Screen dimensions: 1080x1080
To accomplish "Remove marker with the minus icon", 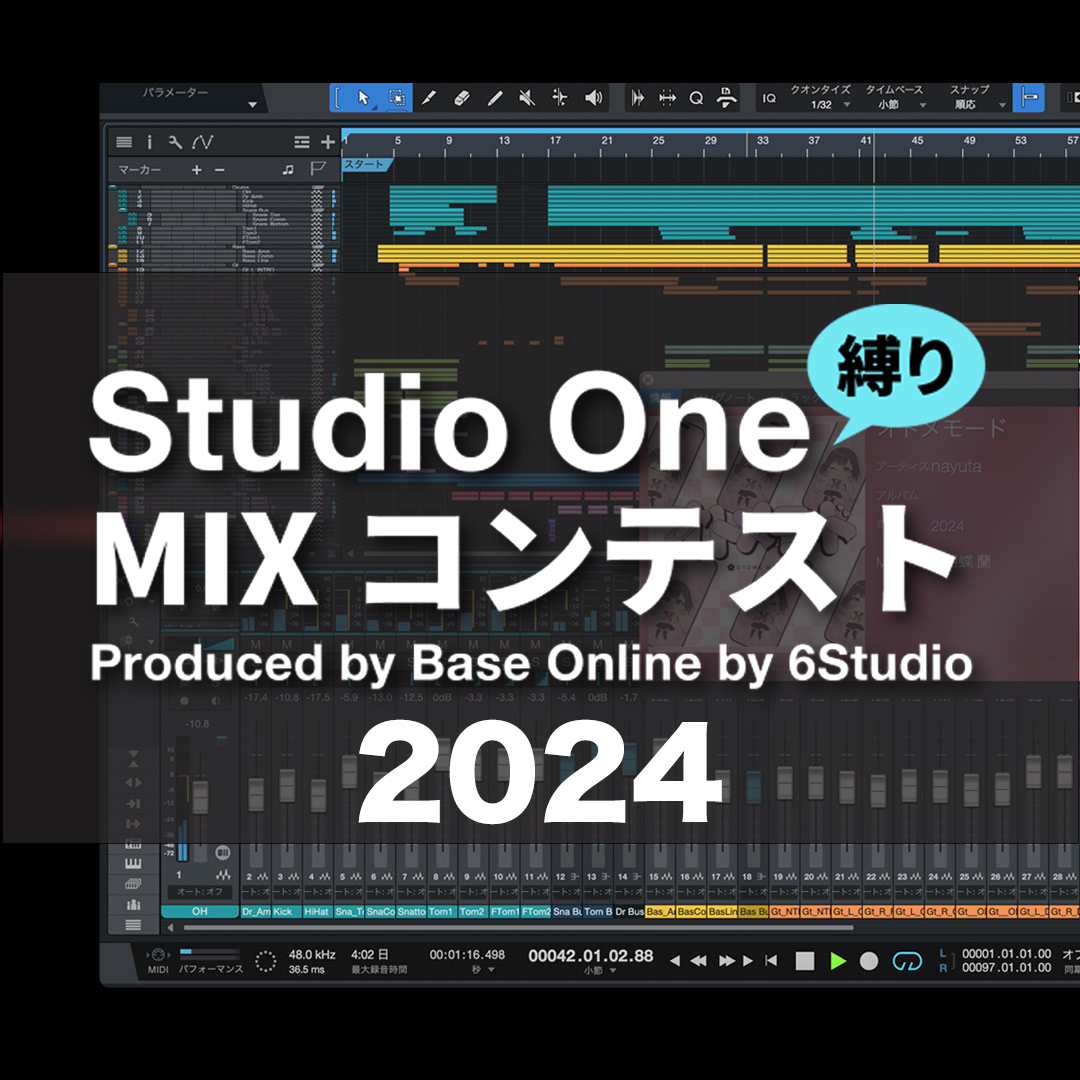I will pos(220,169).
